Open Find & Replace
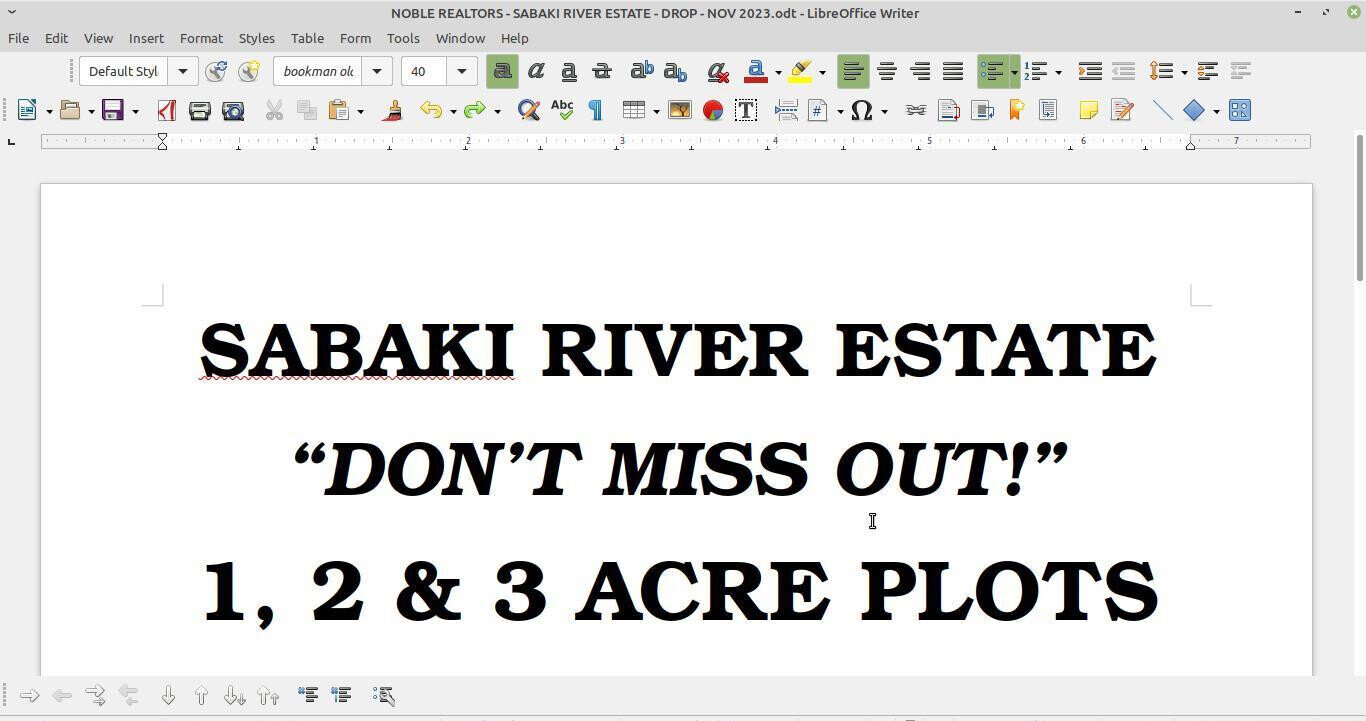Screen dimensions: 1366x721 pos(528,110)
